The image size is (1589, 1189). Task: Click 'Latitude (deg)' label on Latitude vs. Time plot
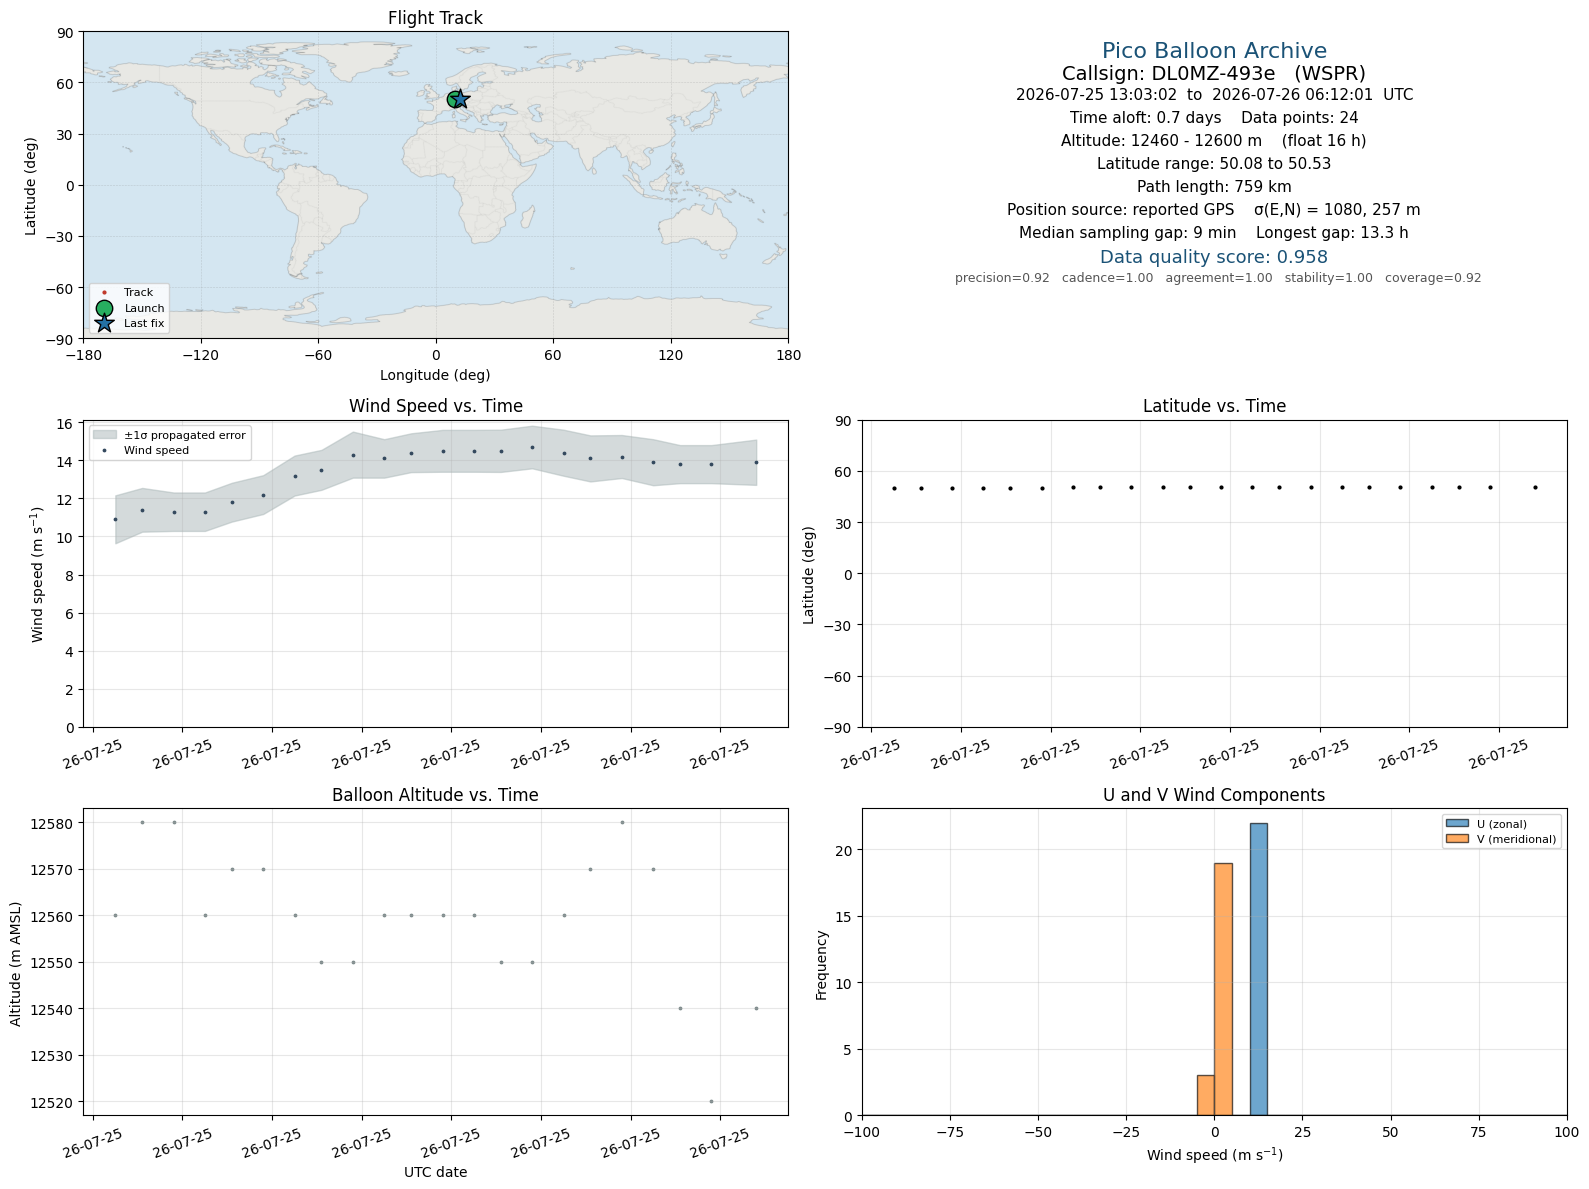click(x=809, y=574)
